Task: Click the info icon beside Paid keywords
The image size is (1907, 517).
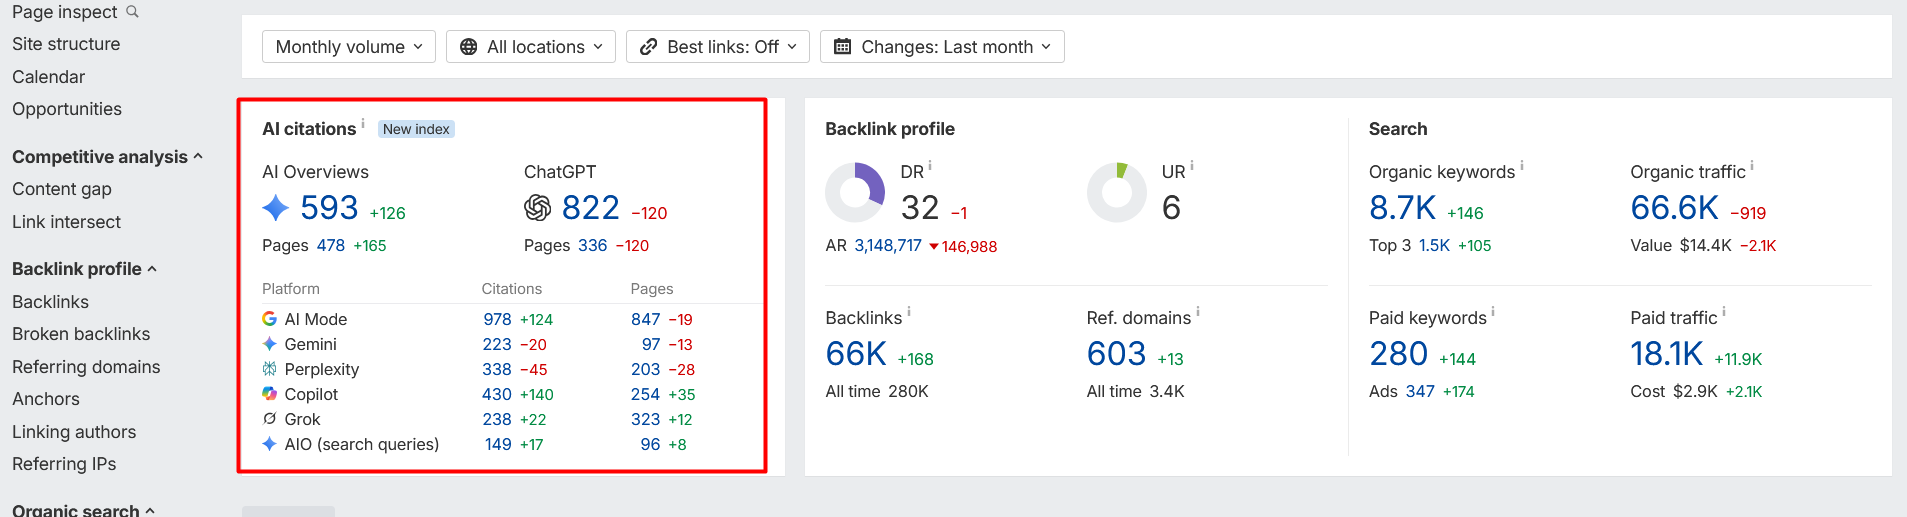Action: pyautogui.click(x=1493, y=312)
